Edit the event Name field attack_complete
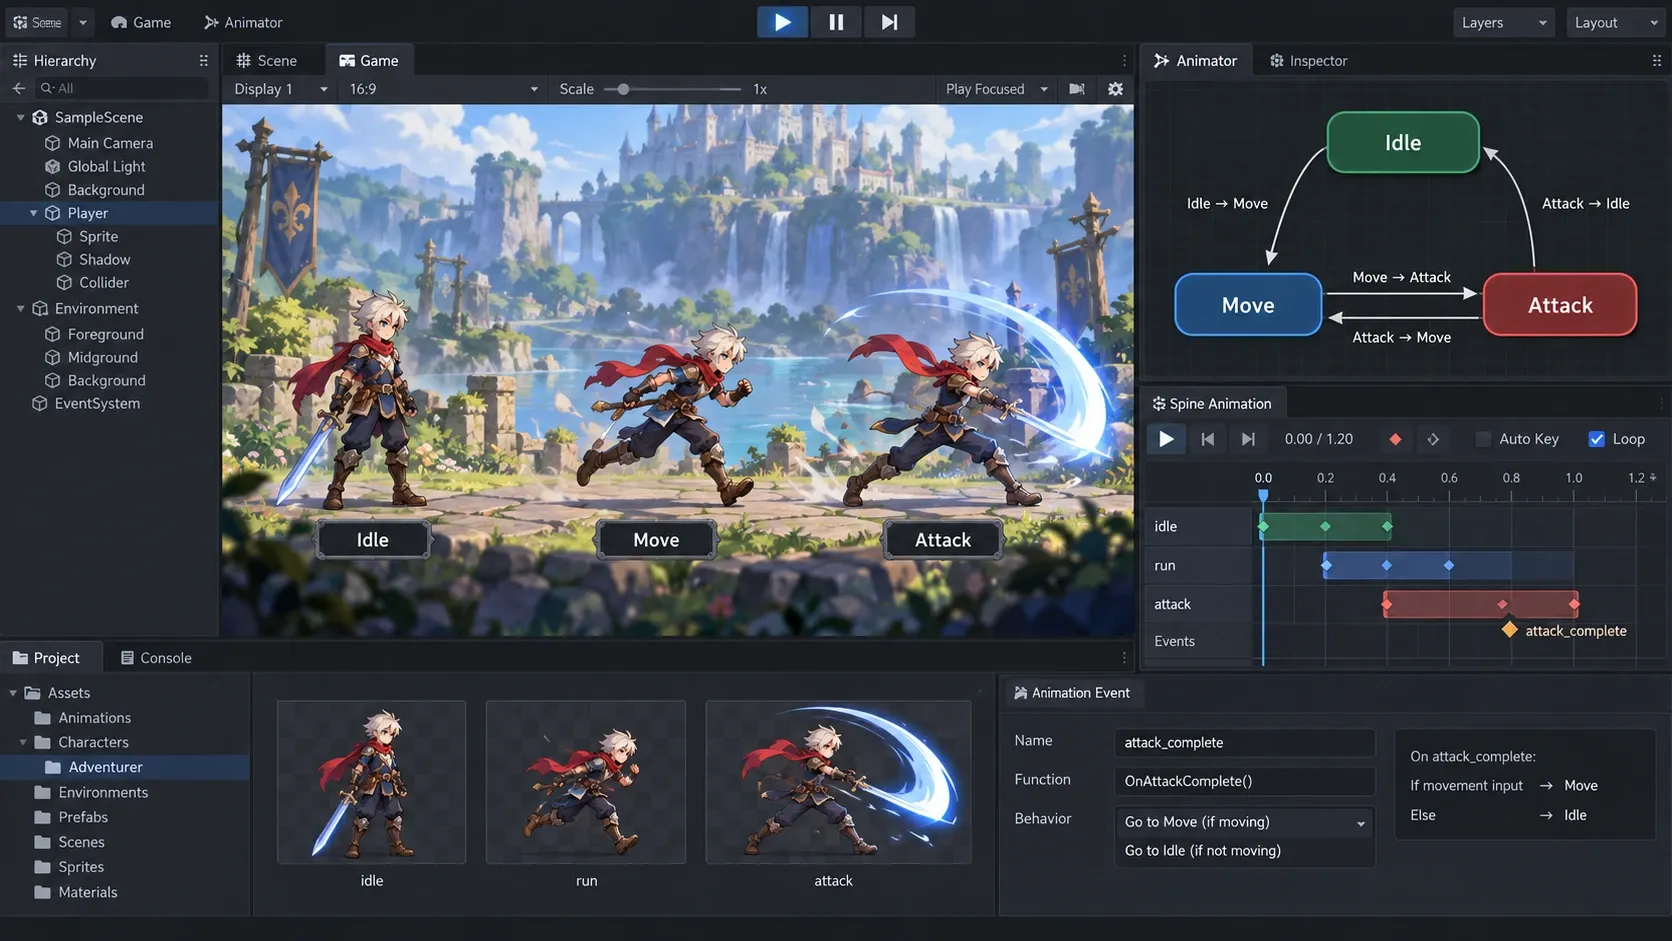The width and height of the screenshot is (1672, 941). 1244,742
